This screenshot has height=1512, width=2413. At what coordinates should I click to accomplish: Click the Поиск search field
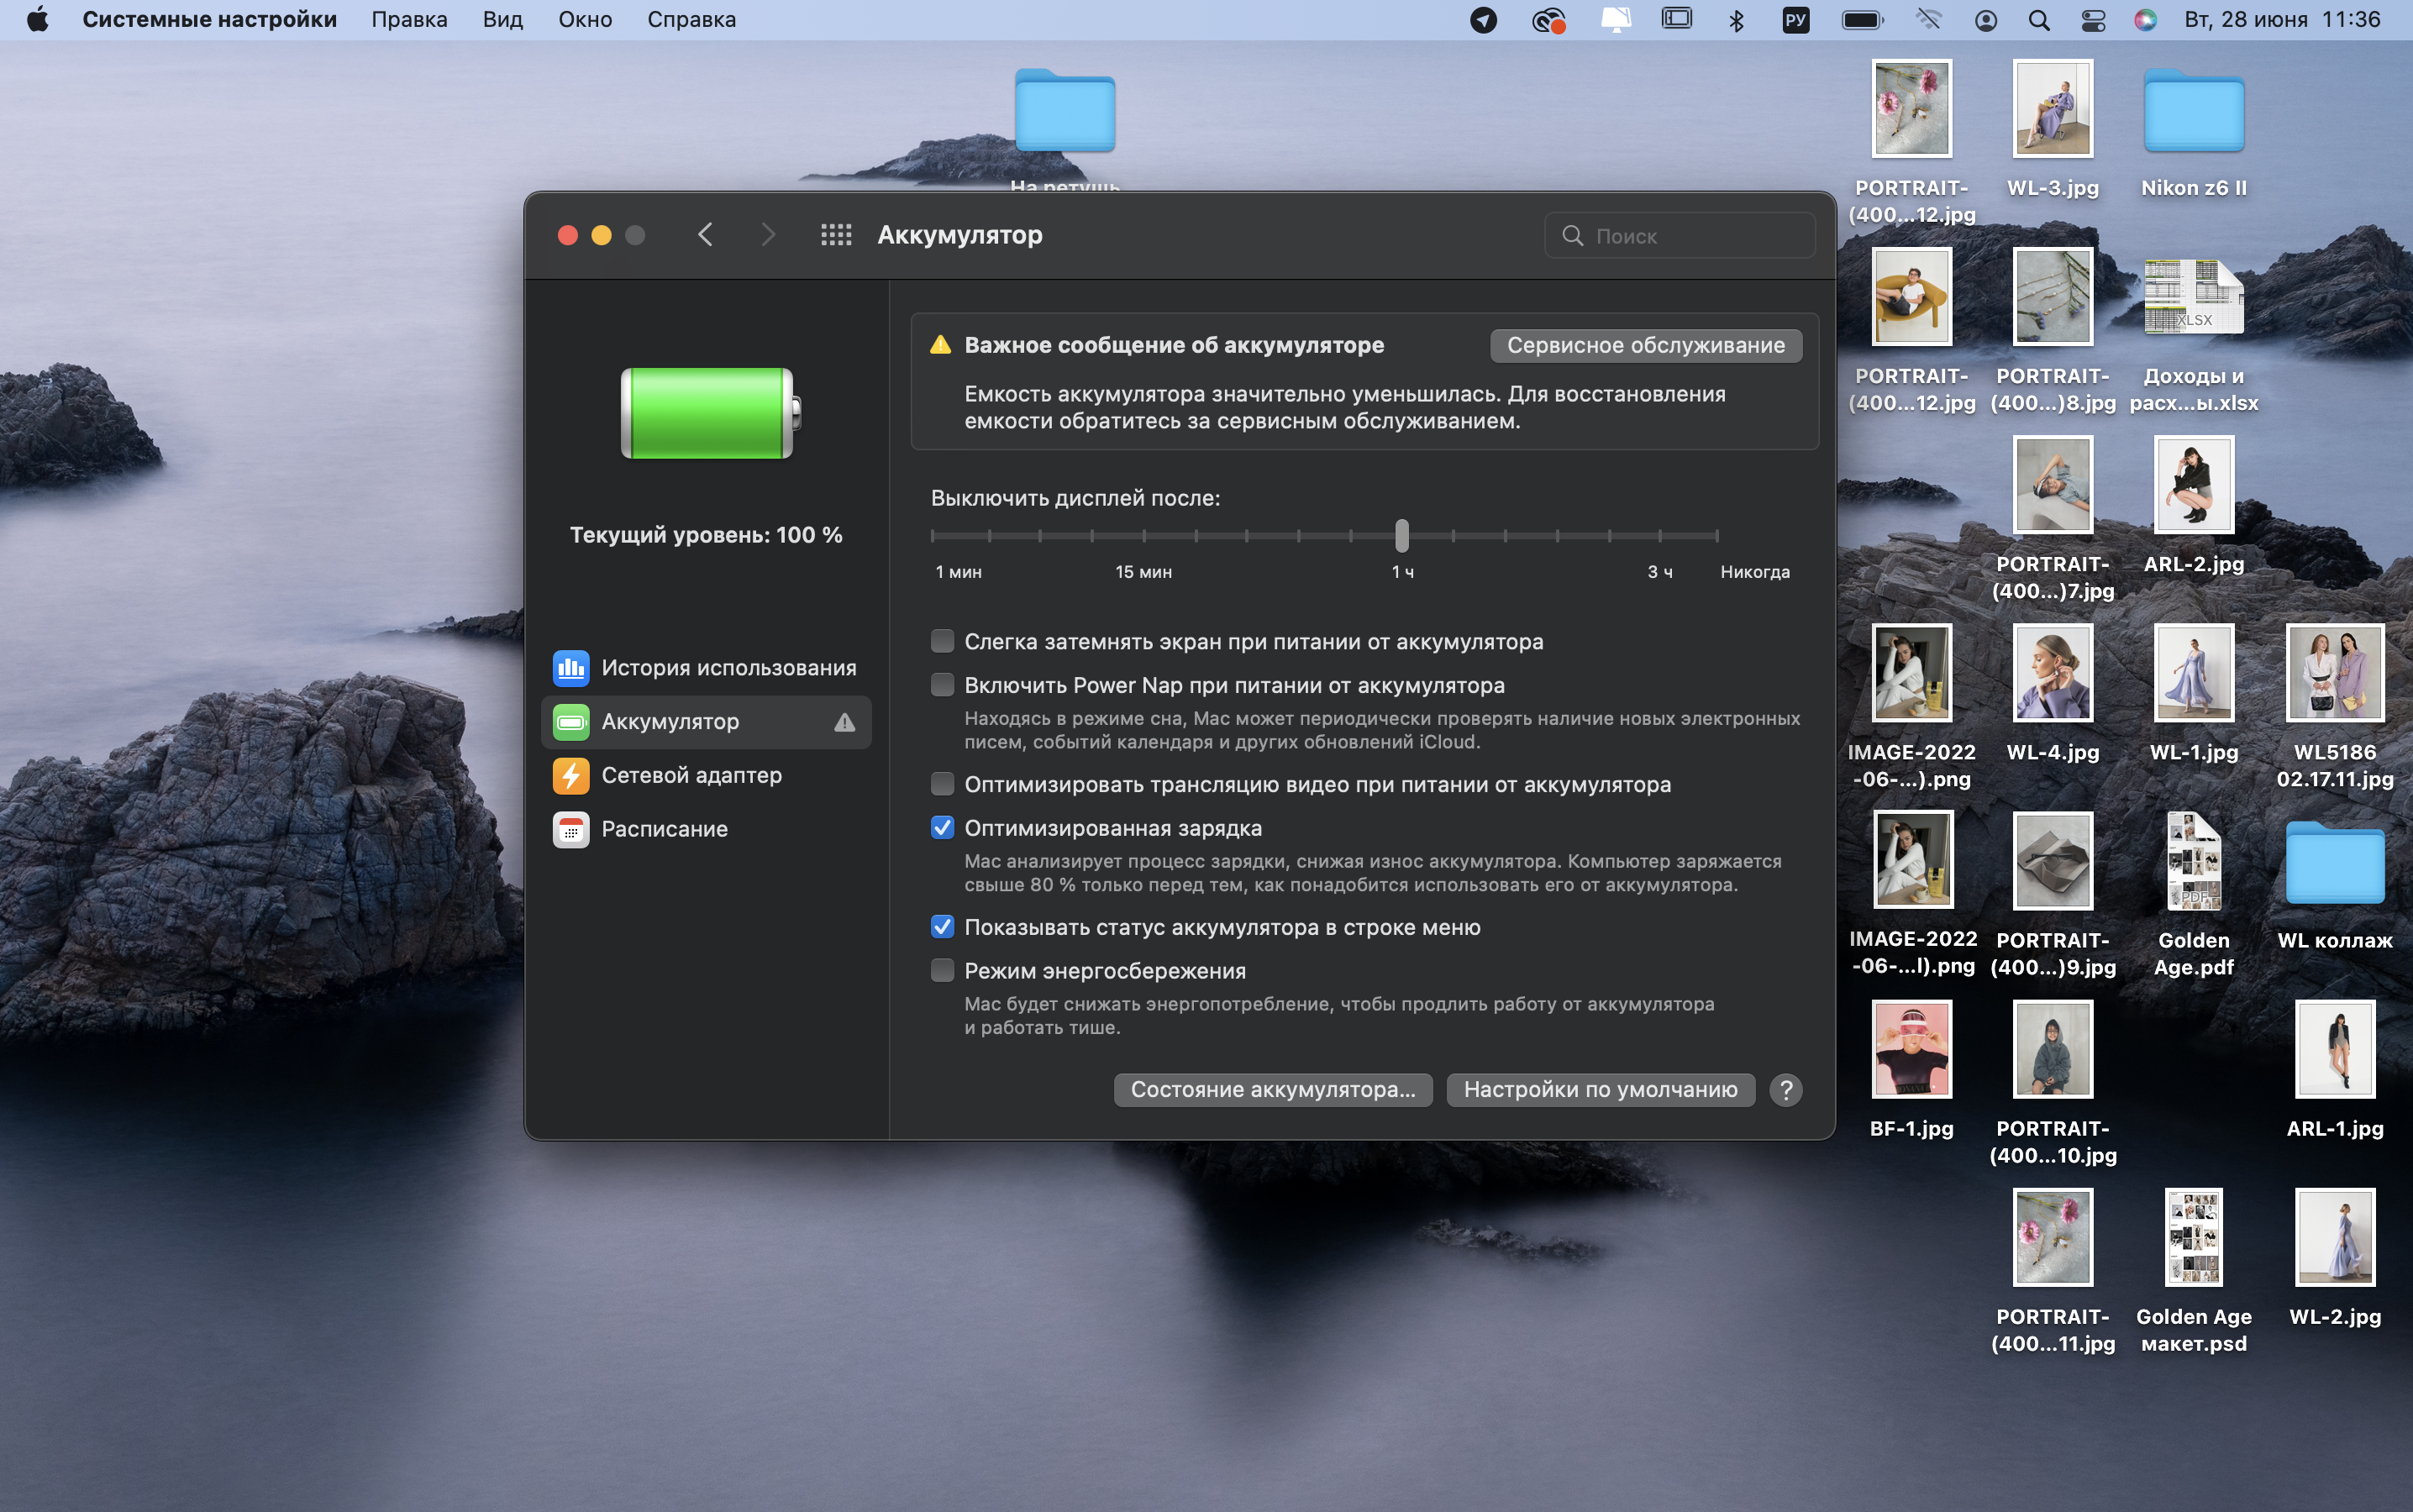pos(1690,236)
